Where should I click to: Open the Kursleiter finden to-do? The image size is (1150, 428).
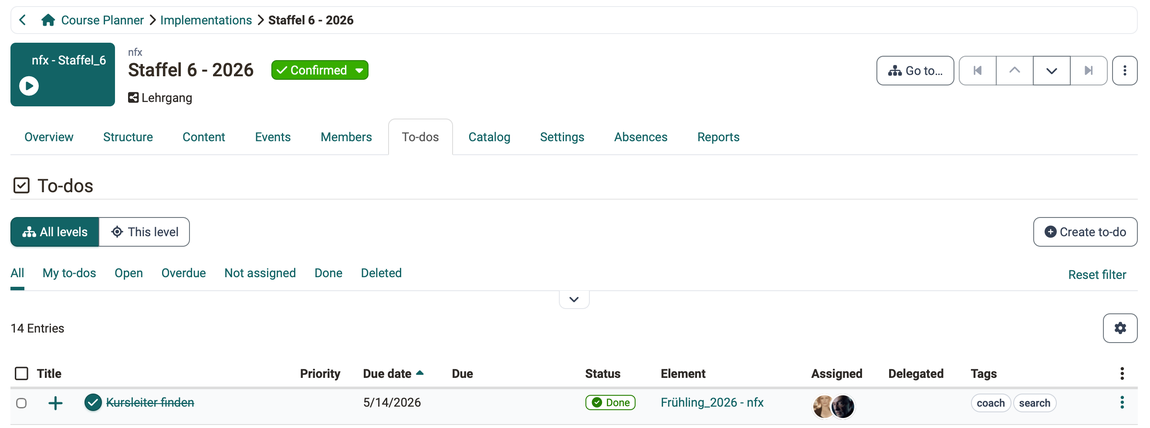click(150, 402)
